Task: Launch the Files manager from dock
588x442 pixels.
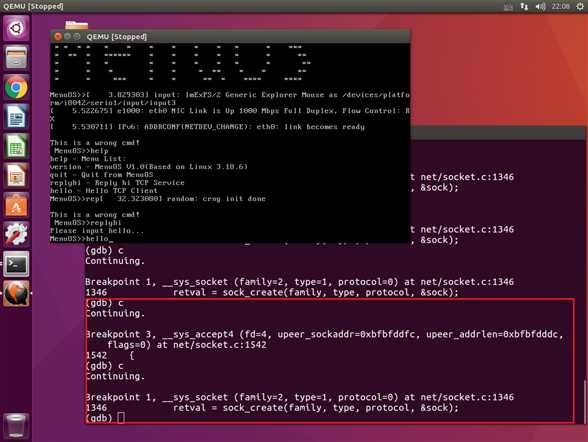Action: [x=16, y=57]
